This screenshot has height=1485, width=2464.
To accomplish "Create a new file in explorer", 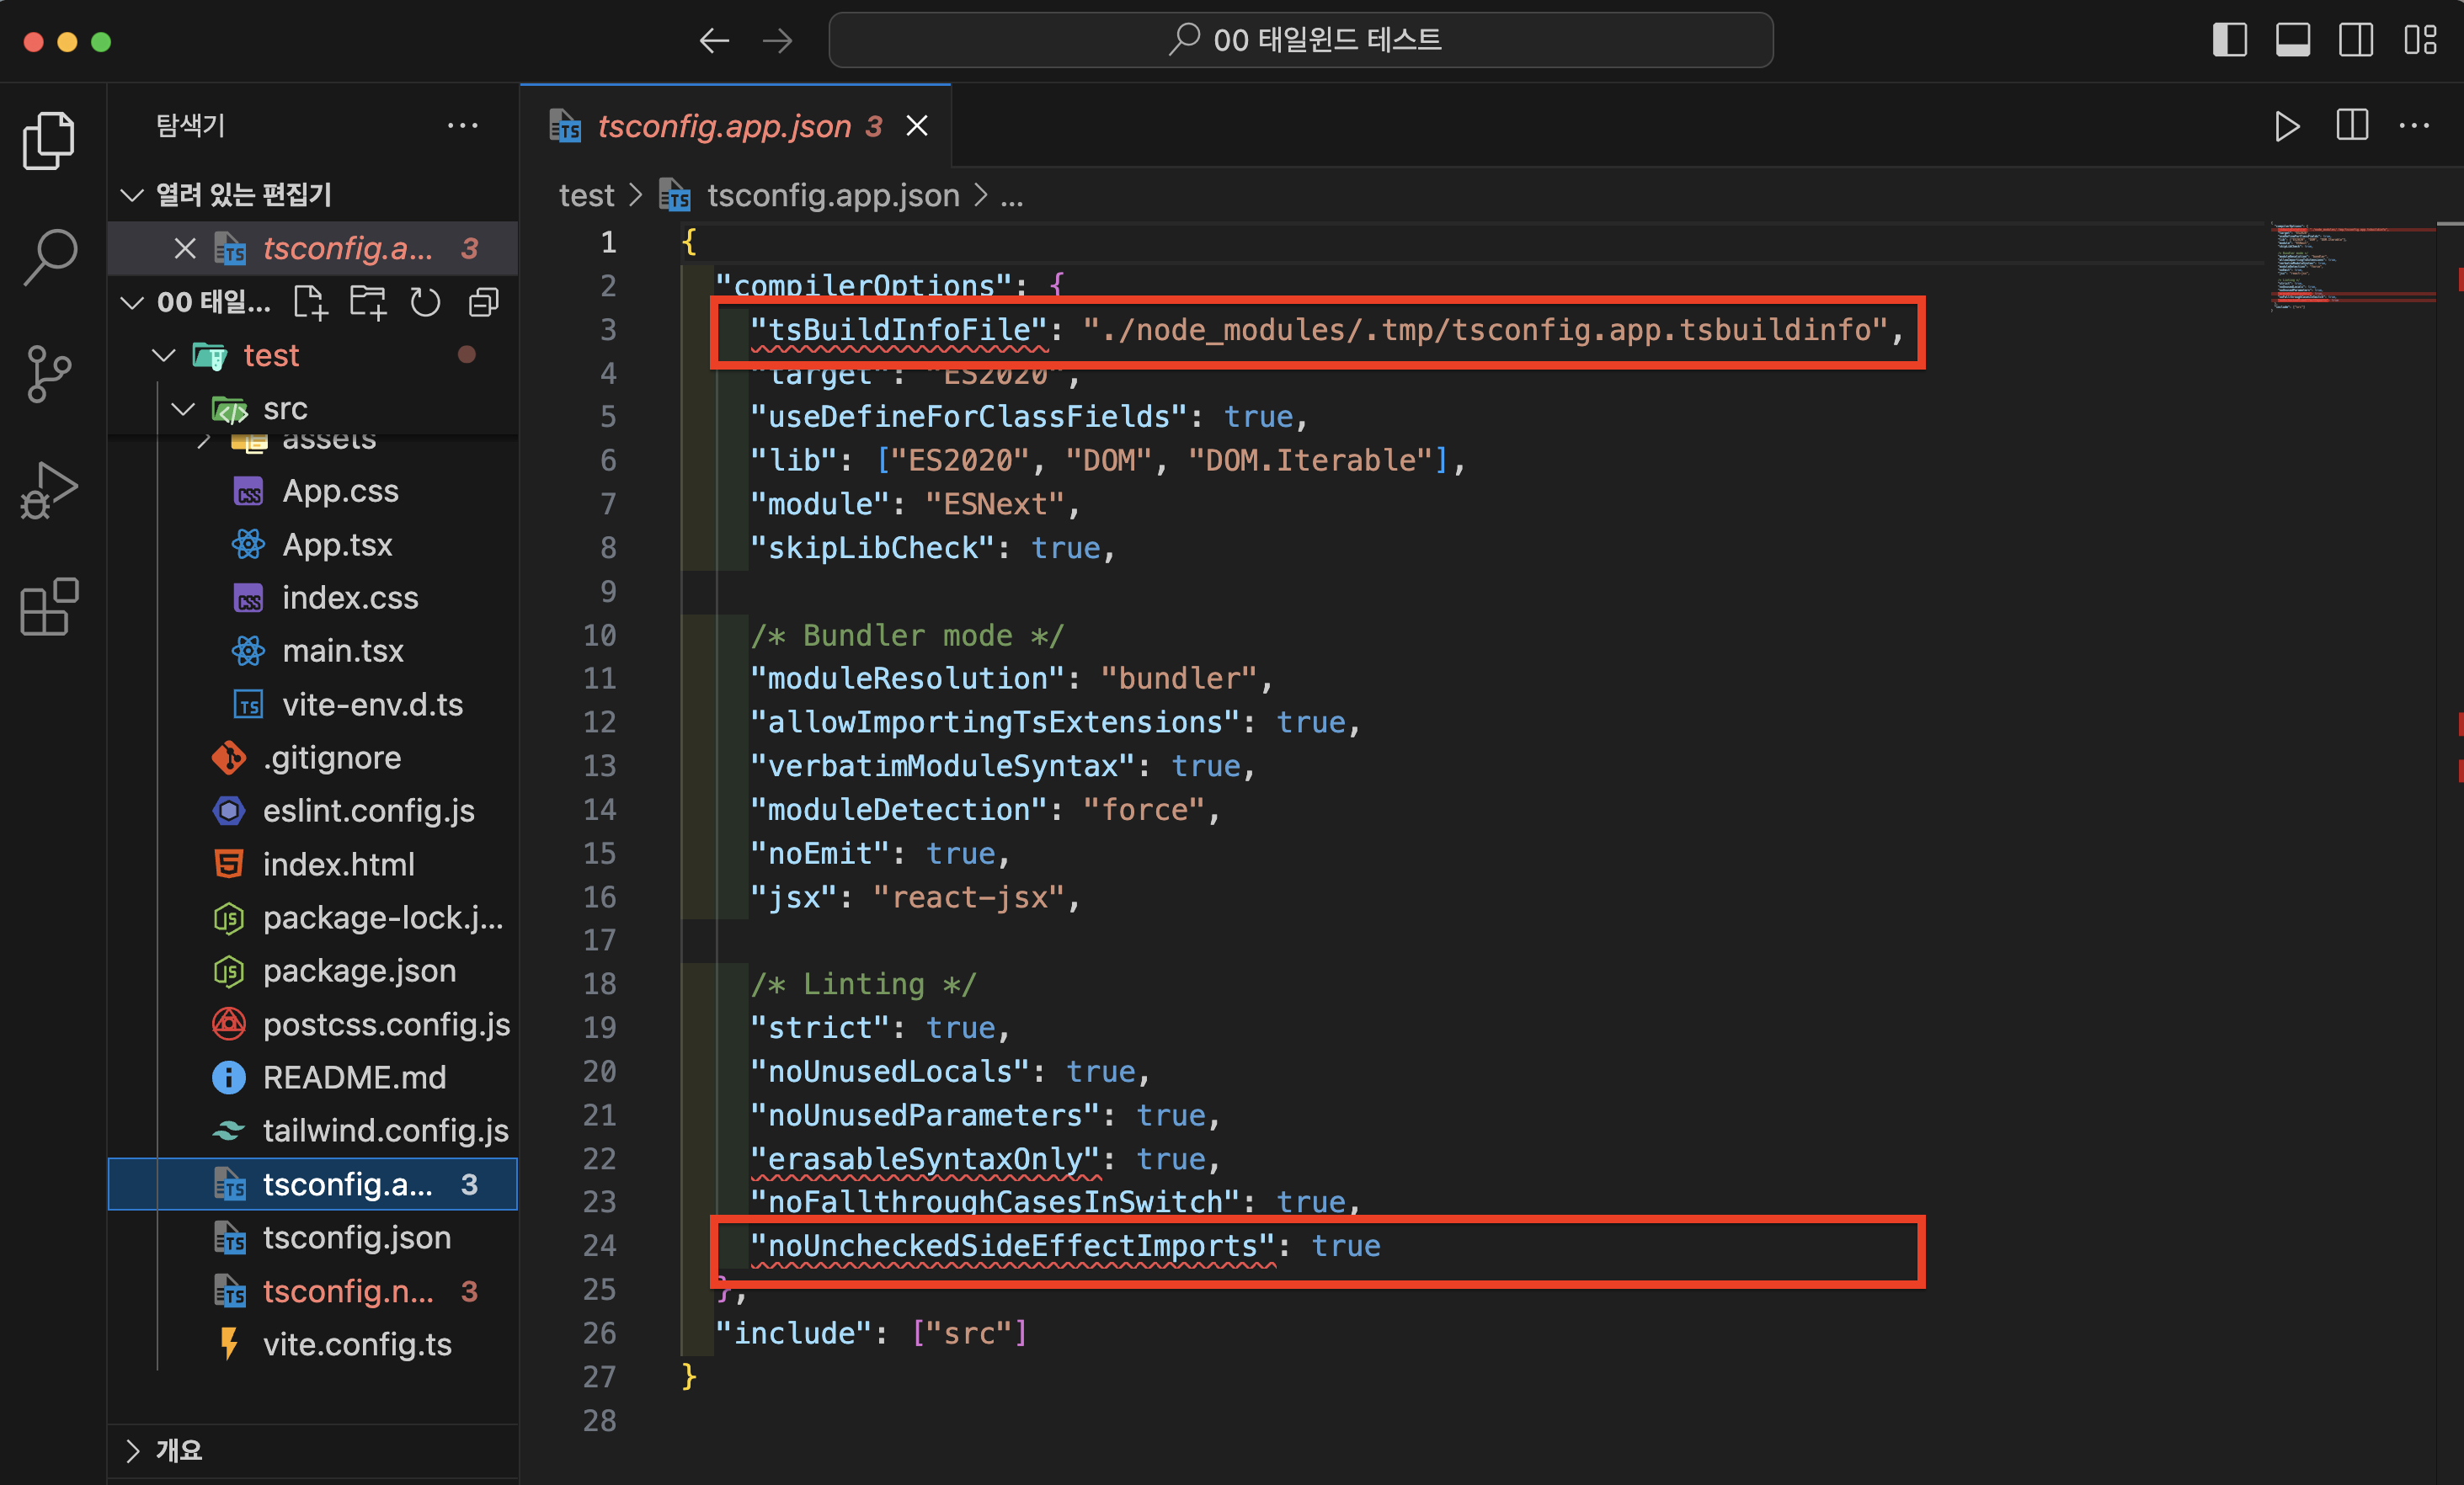I will coord(310,302).
